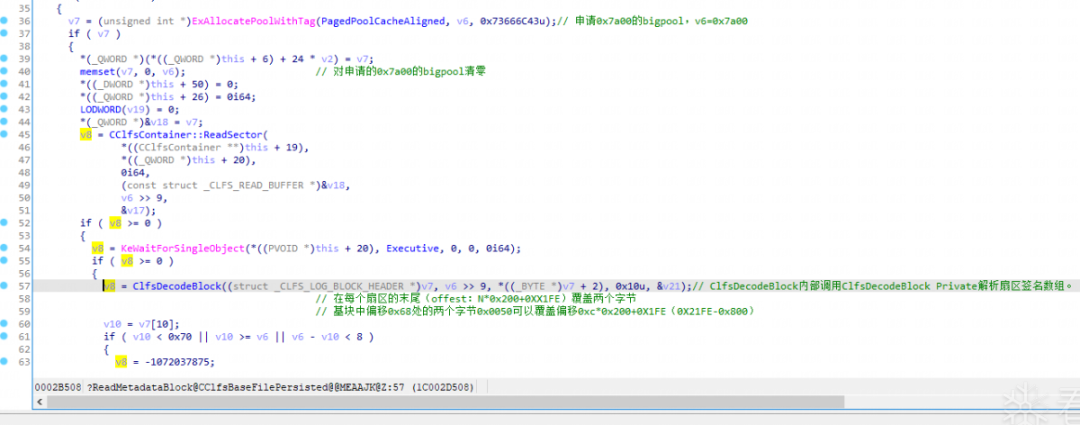1080x425 pixels.
Task: Click the KeWaitForSingleObject function name
Action: click(x=185, y=248)
